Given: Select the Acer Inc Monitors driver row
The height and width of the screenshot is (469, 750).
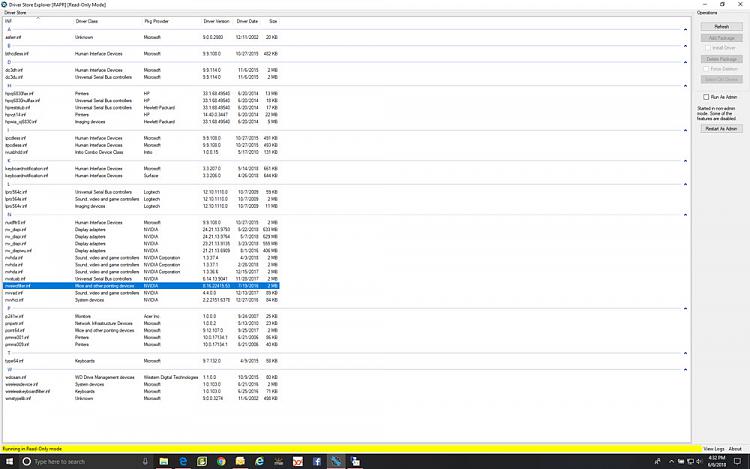Looking at the screenshot, I should coord(141,316).
